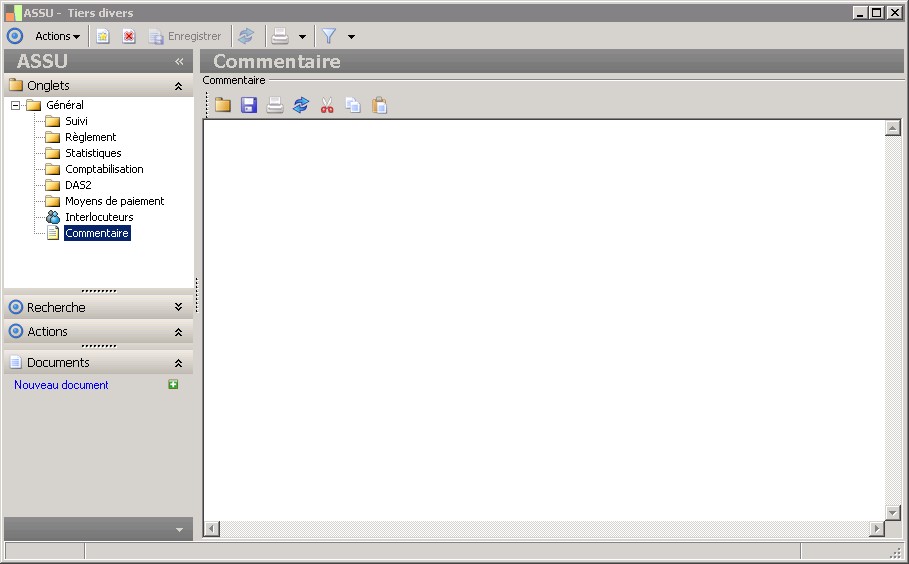Click the blue circle icon beside Recherche
This screenshot has height=564, width=909.
[16, 307]
